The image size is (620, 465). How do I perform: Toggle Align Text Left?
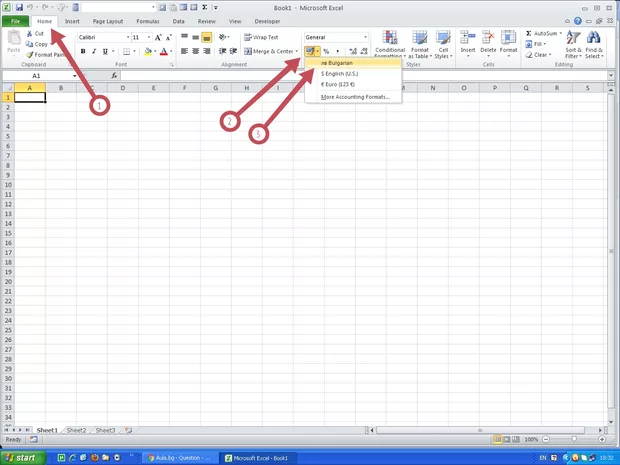(x=184, y=51)
